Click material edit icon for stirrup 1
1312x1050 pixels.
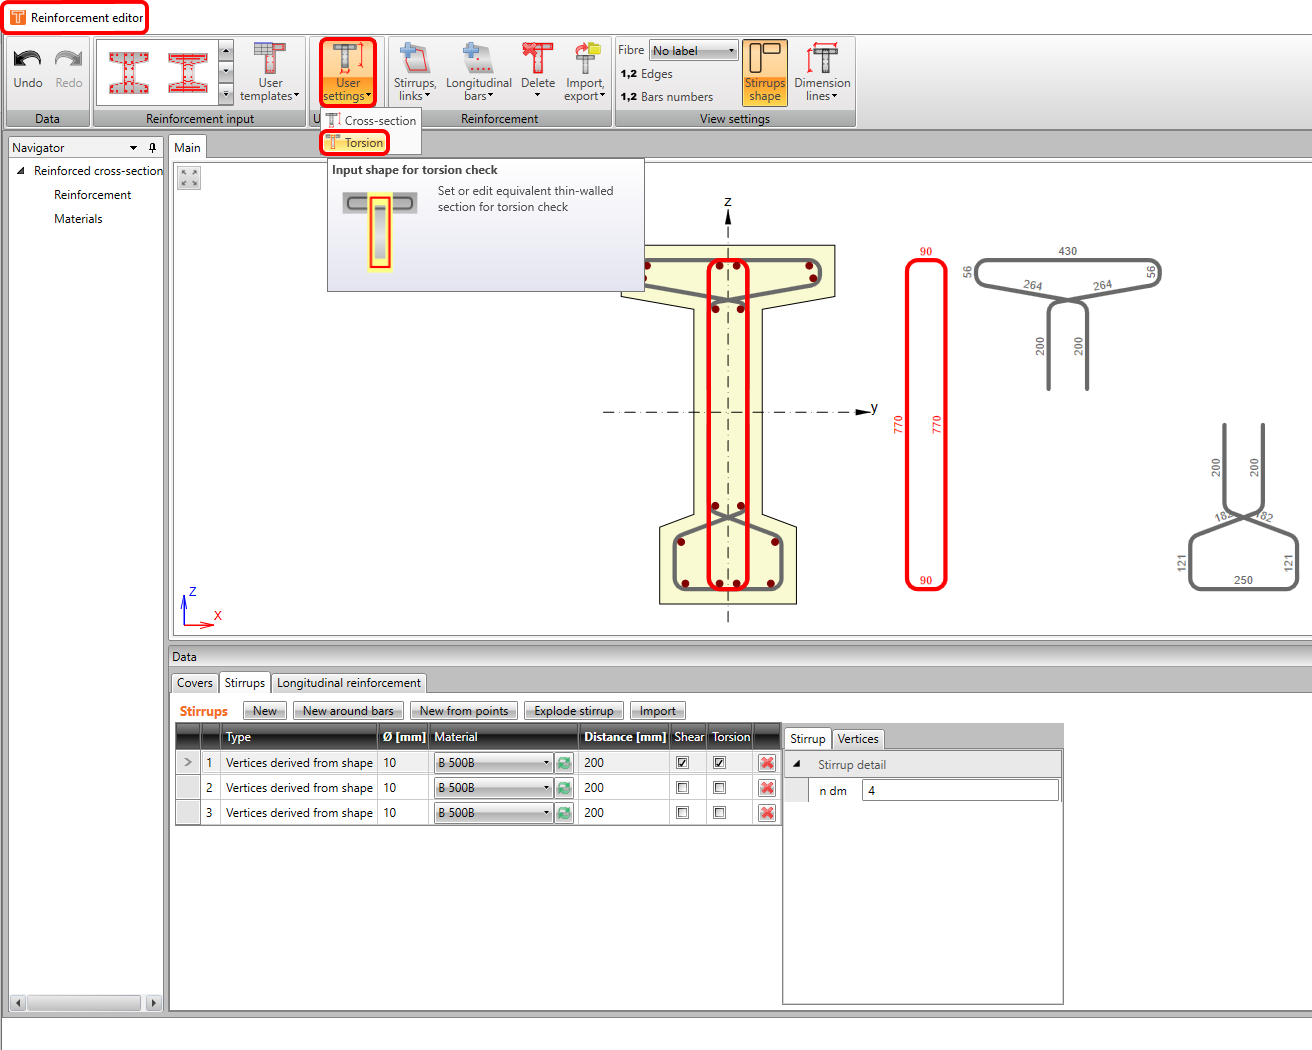tap(565, 763)
